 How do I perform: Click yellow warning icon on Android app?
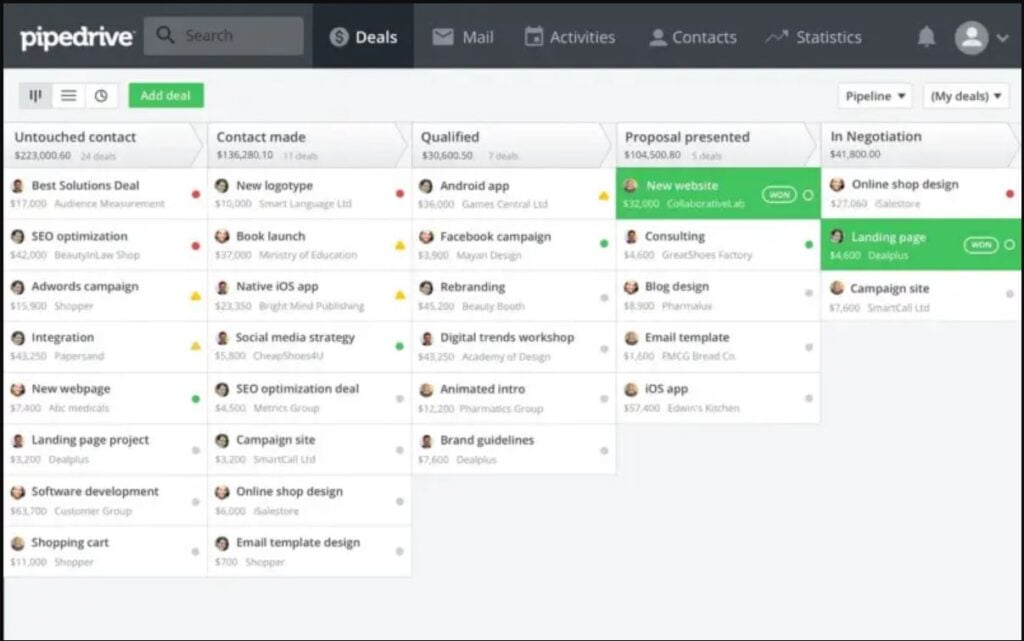(x=604, y=195)
